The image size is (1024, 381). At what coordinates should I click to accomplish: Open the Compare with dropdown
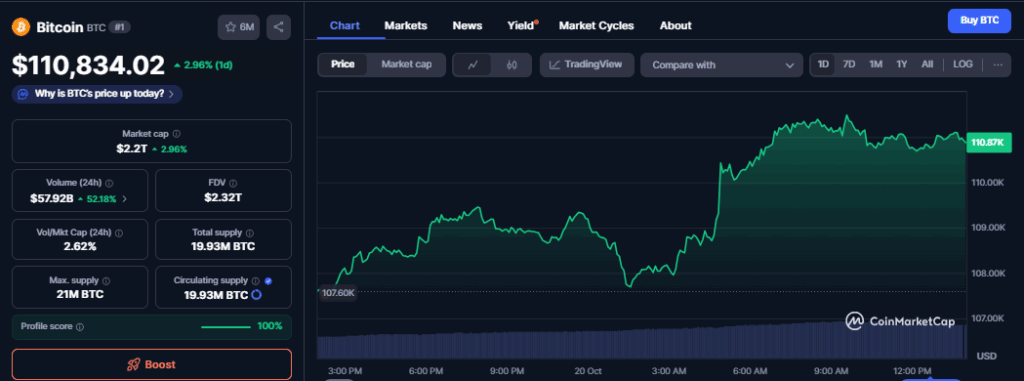click(722, 65)
